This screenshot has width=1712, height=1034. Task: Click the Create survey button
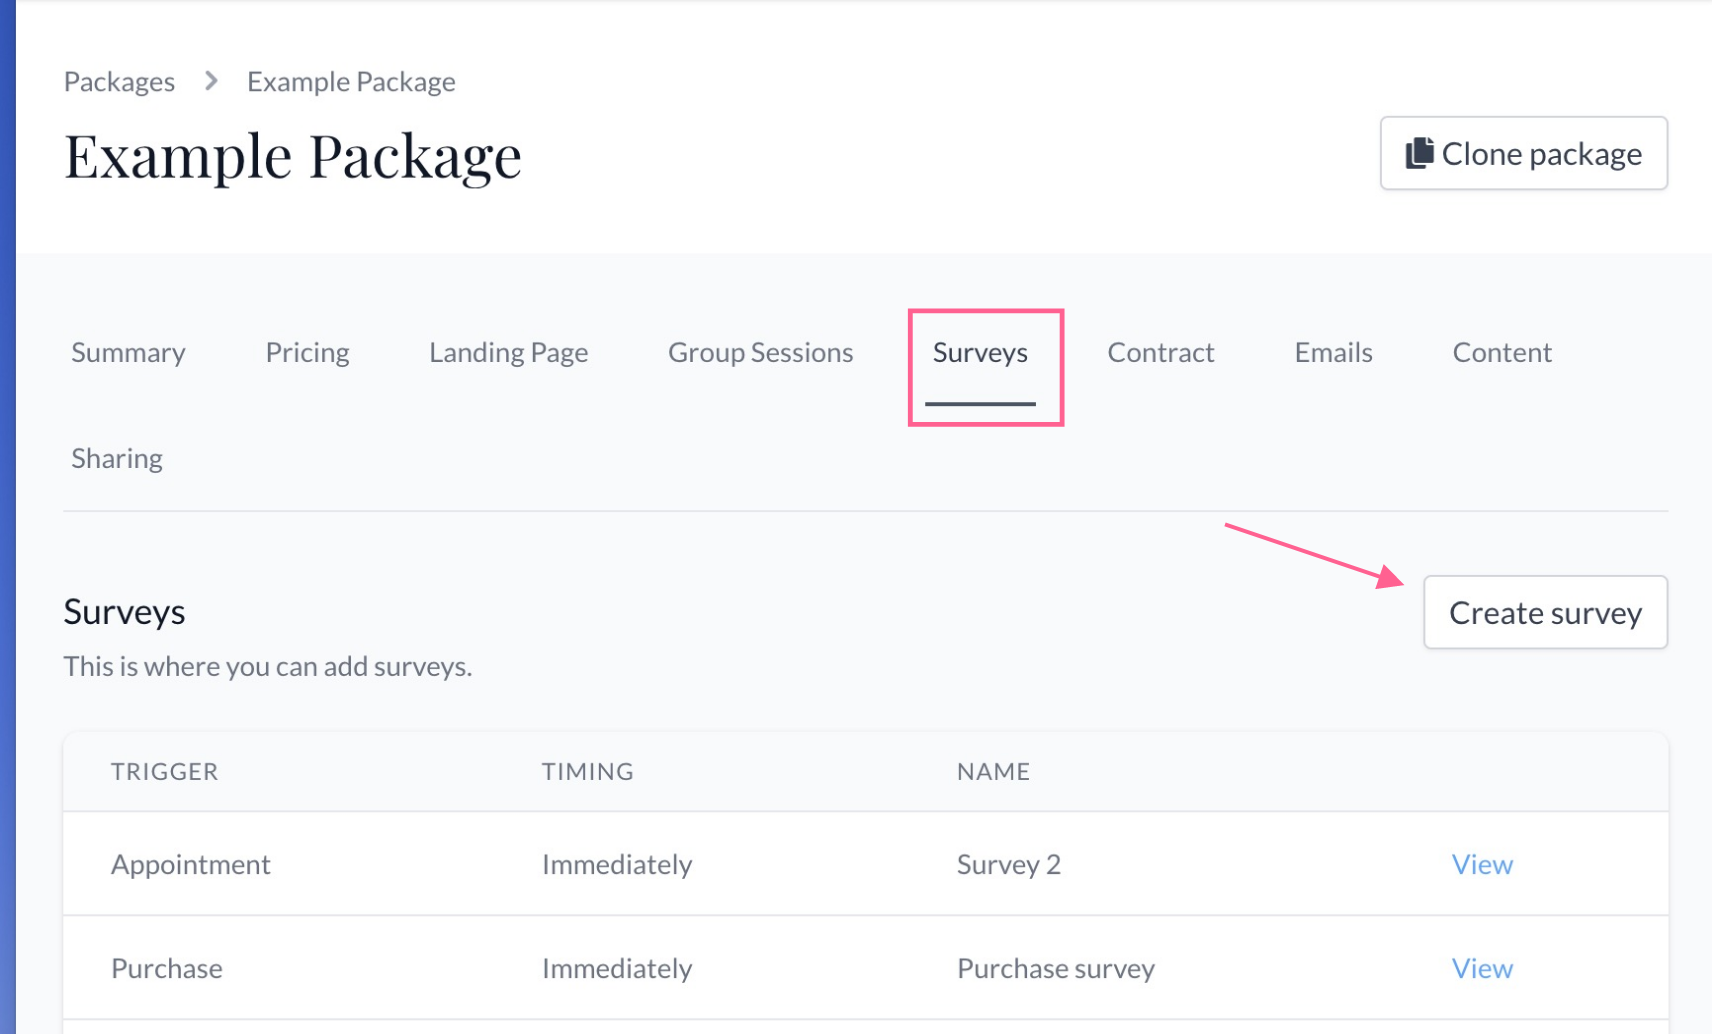(x=1545, y=612)
